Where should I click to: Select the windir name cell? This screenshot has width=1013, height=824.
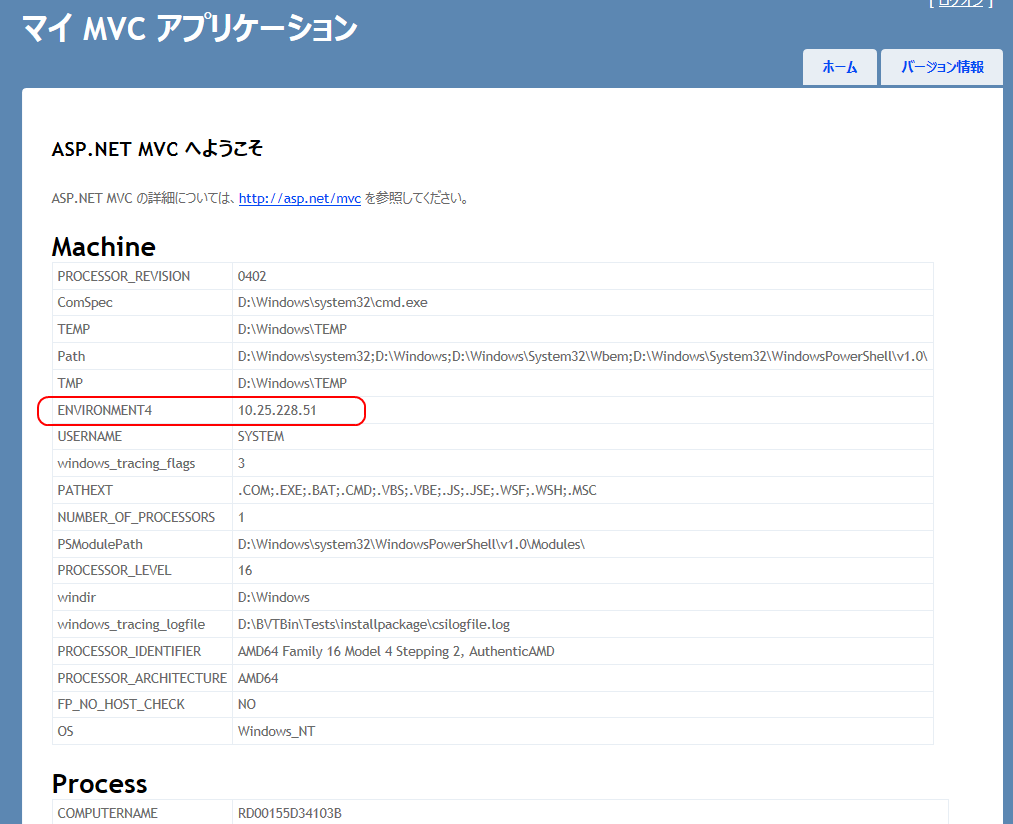(142, 597)
